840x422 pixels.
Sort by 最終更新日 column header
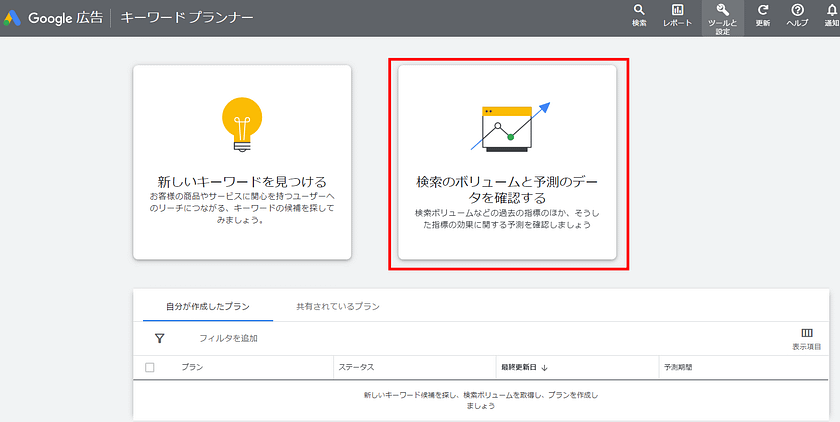point(524,367)
